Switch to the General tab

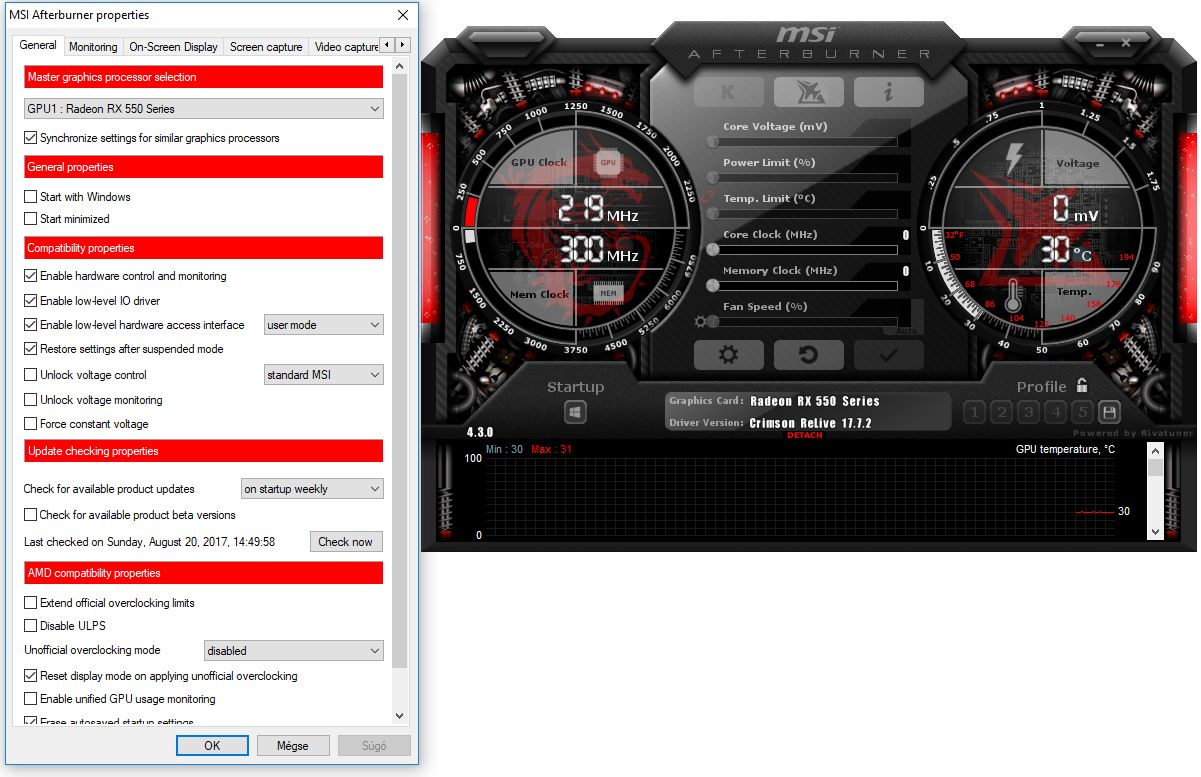coord(39,45)
